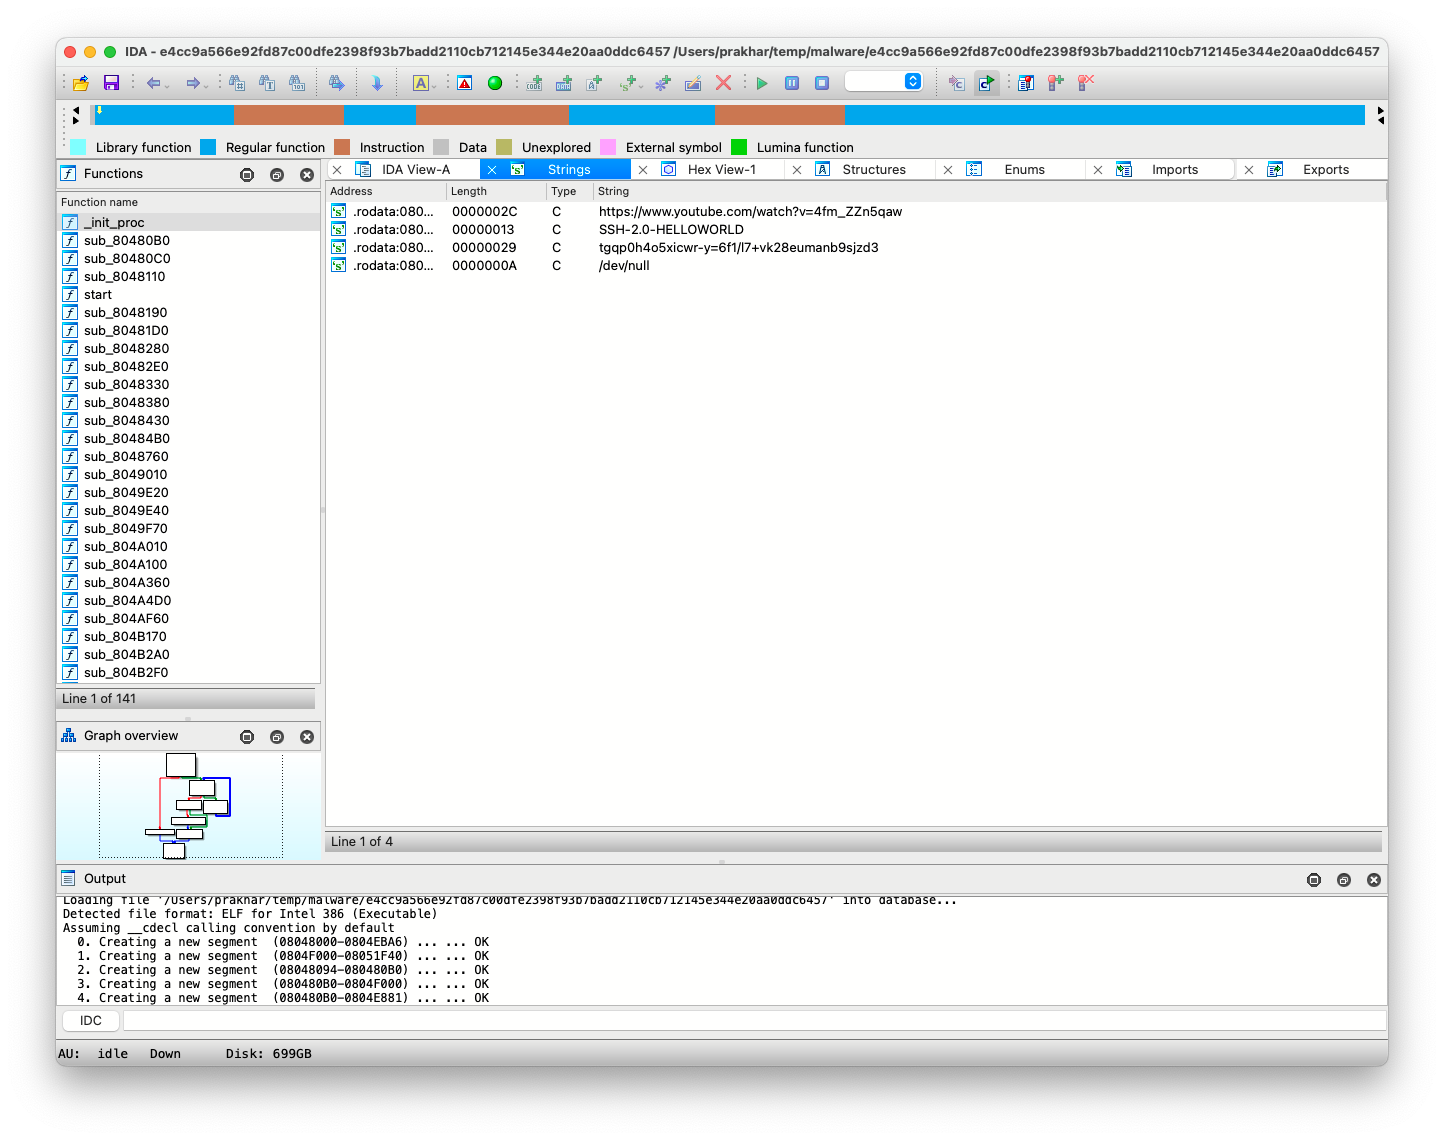Click the A-plus struct variable icon

pos(595,83)
